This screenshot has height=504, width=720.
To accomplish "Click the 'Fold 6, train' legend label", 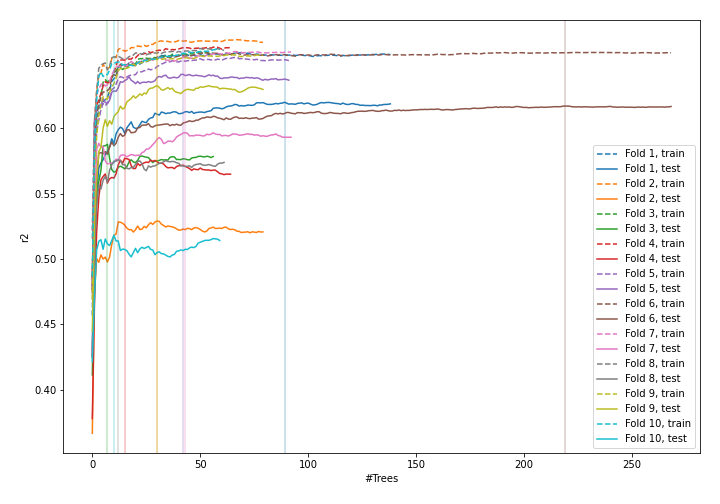I will pos(654,303).
